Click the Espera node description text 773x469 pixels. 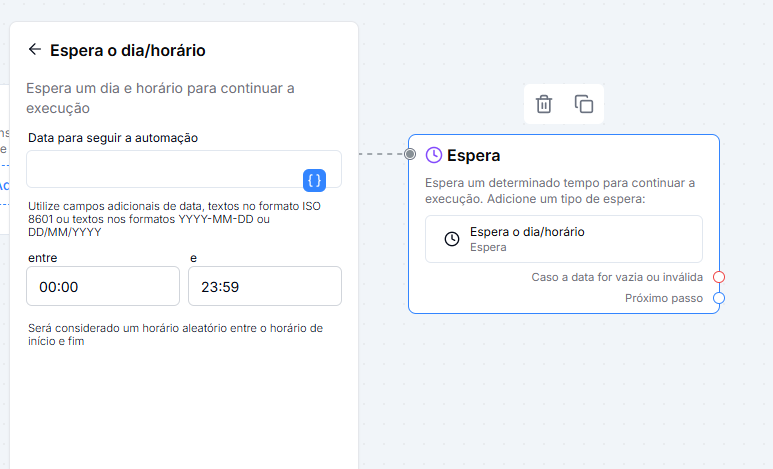coord(560,191)
